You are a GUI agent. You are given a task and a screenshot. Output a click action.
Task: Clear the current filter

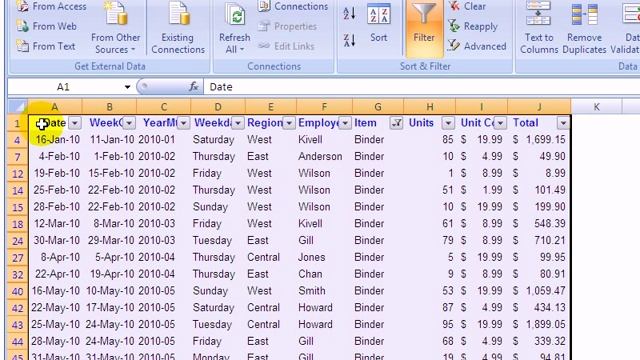(x=467, y=7)
